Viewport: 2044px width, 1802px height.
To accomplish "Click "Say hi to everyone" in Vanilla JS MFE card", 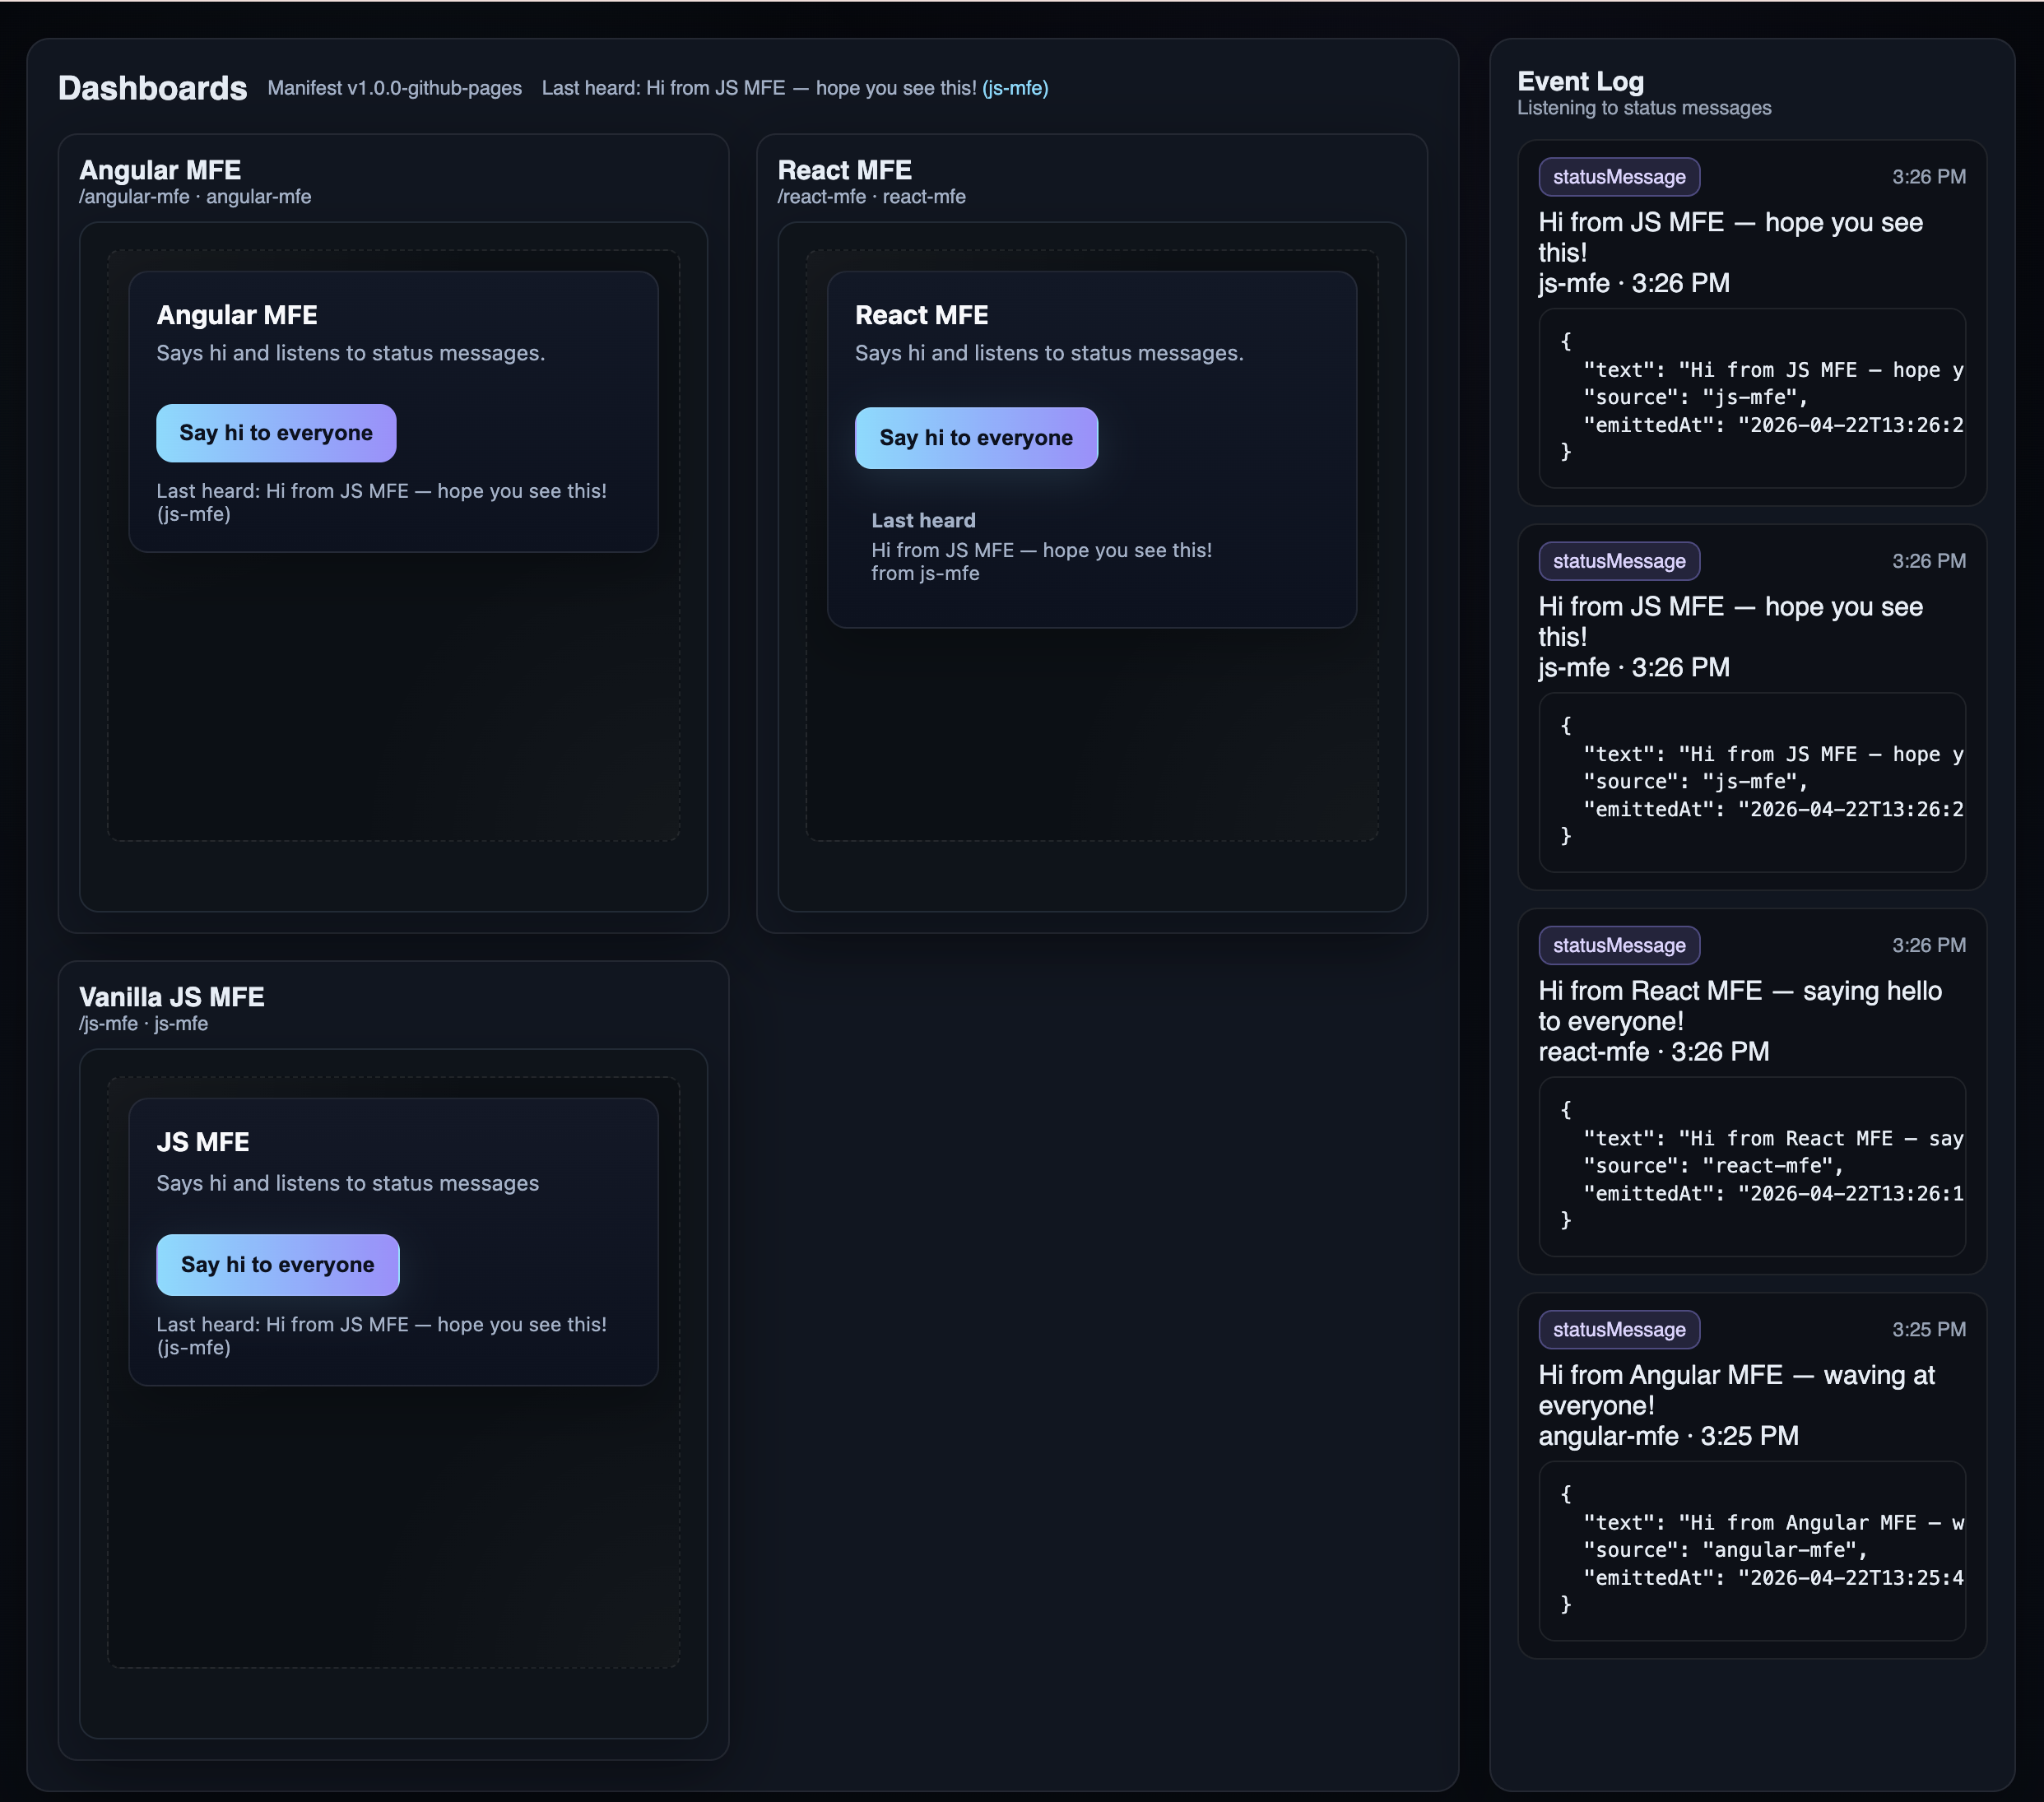I will (x=277, y=1264).
